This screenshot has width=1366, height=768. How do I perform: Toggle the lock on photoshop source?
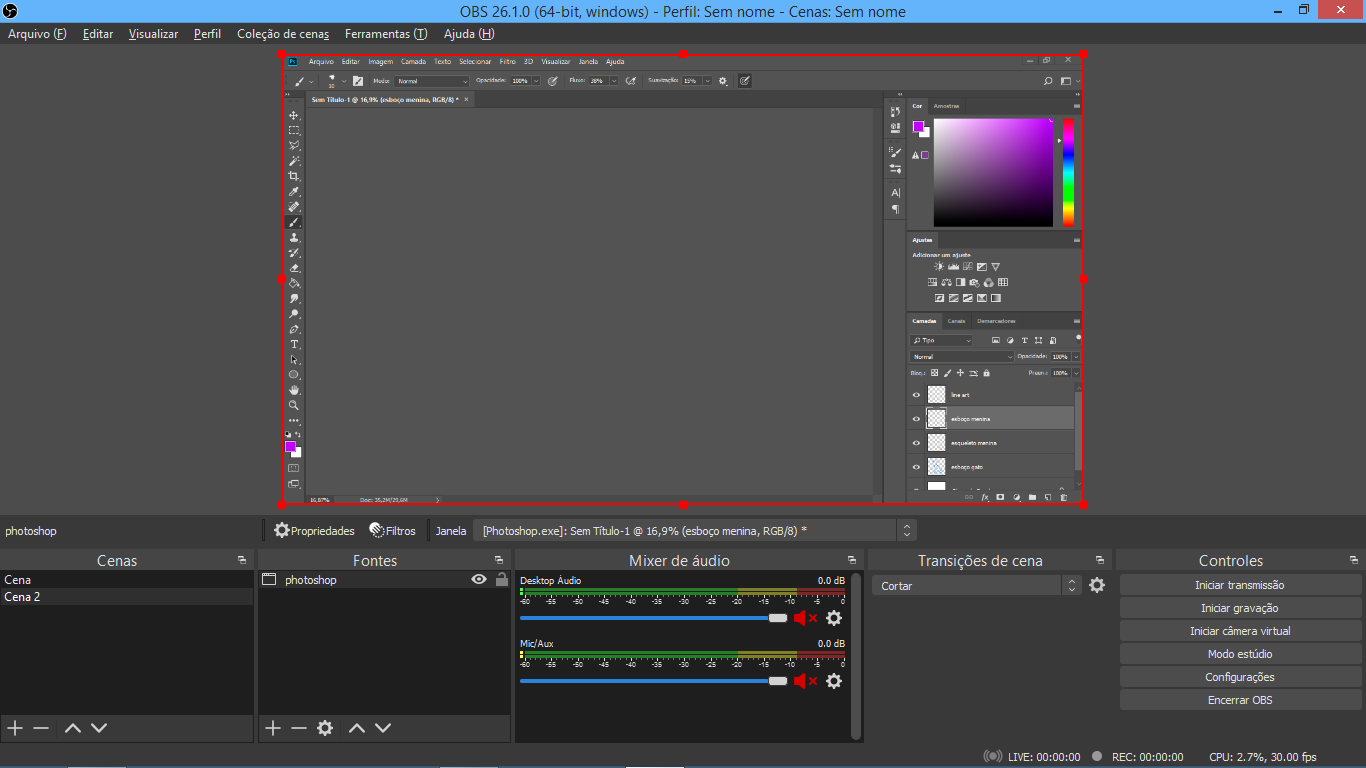502,579
